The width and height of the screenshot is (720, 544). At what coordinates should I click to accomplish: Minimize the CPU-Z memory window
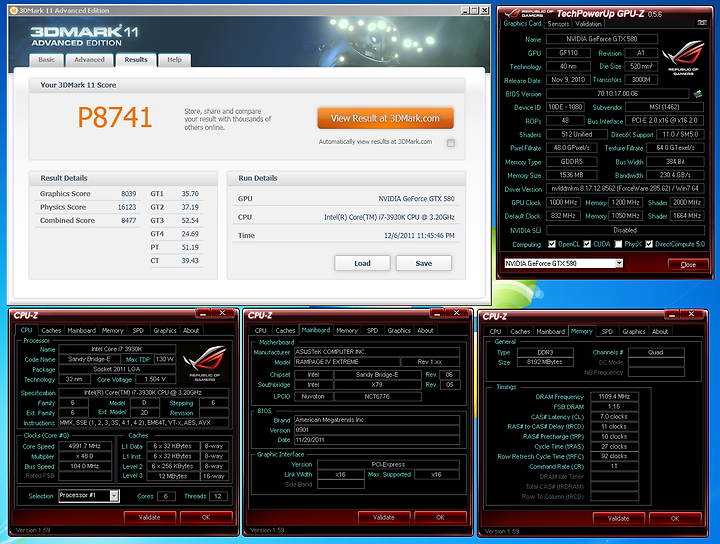click(672, 314)
